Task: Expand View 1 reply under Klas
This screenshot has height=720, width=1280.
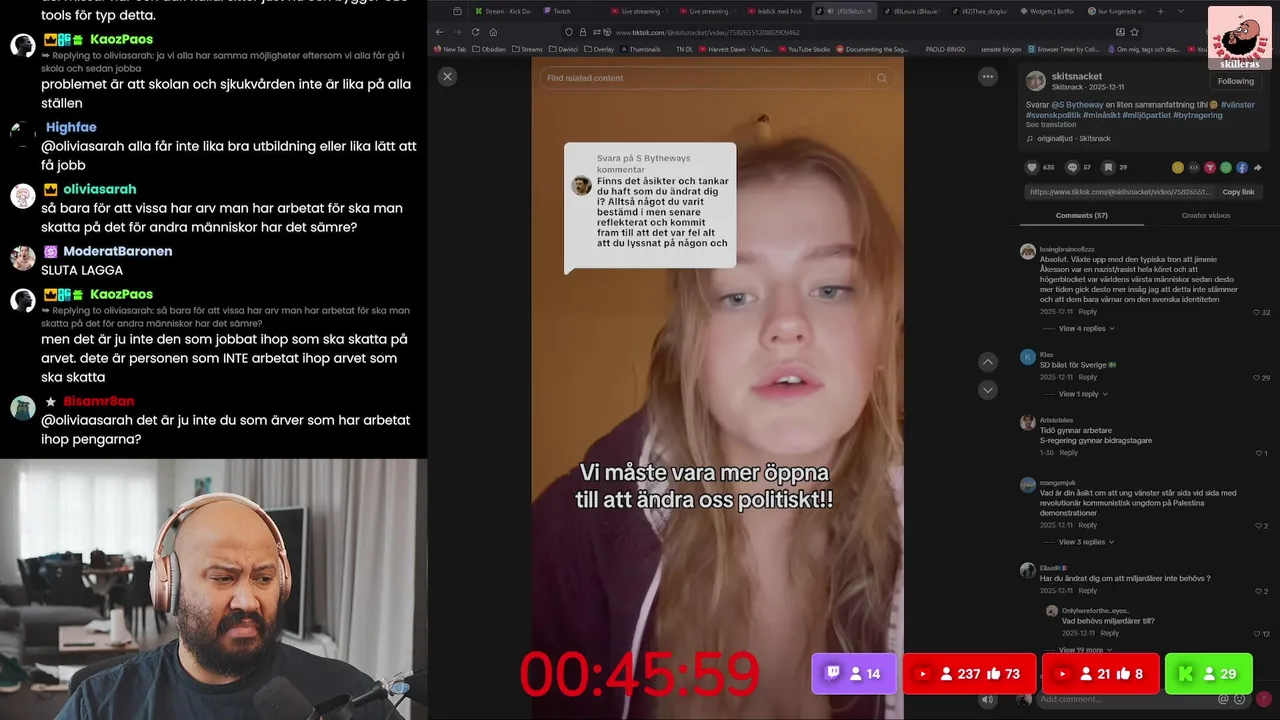Action: (x=1084, y=394)
